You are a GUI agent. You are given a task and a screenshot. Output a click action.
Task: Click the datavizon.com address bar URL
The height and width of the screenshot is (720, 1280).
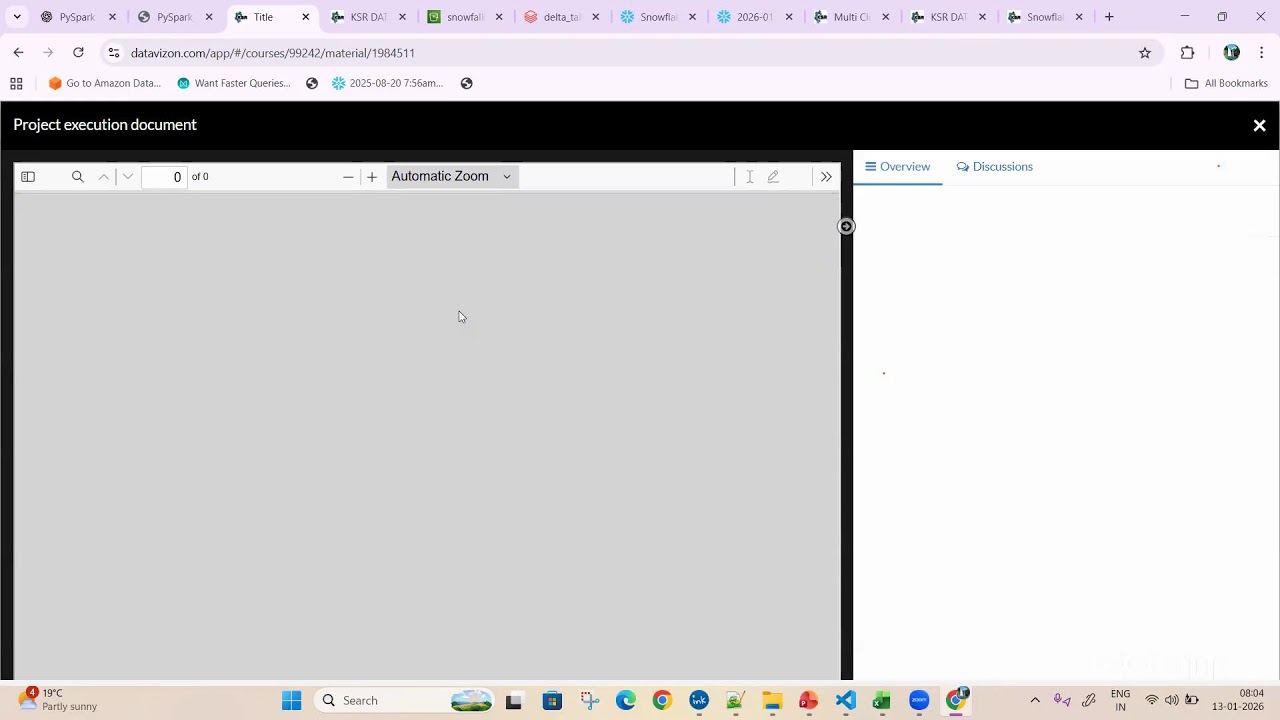point(273,53)
